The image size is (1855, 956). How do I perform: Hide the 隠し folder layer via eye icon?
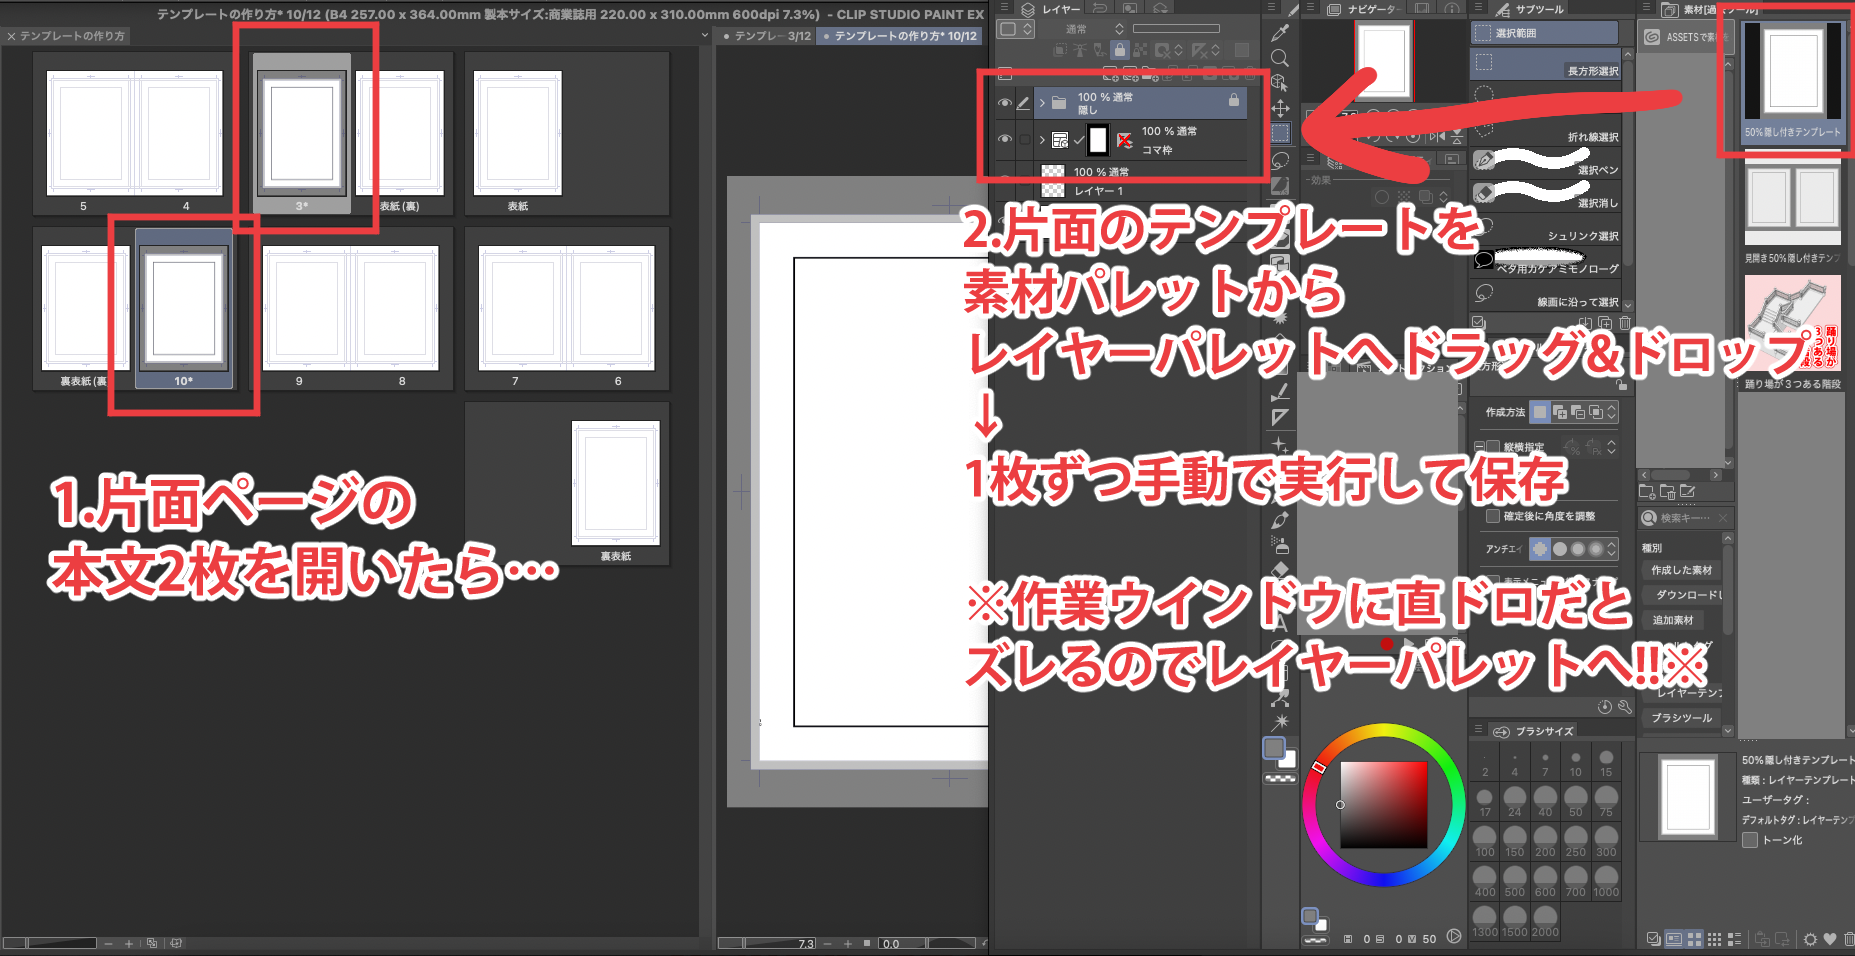[1005, 103]
